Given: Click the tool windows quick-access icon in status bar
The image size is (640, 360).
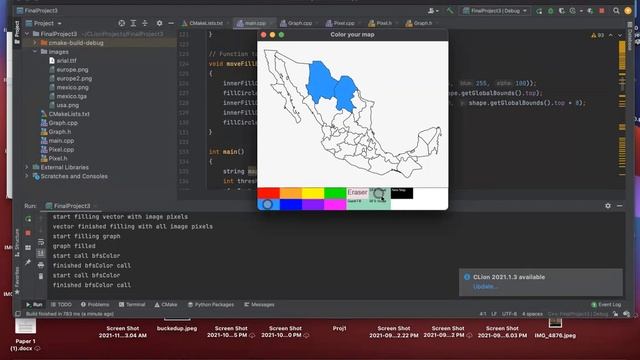Looking at the screenshot, I should pyautogui.click(x=18, y=314).
